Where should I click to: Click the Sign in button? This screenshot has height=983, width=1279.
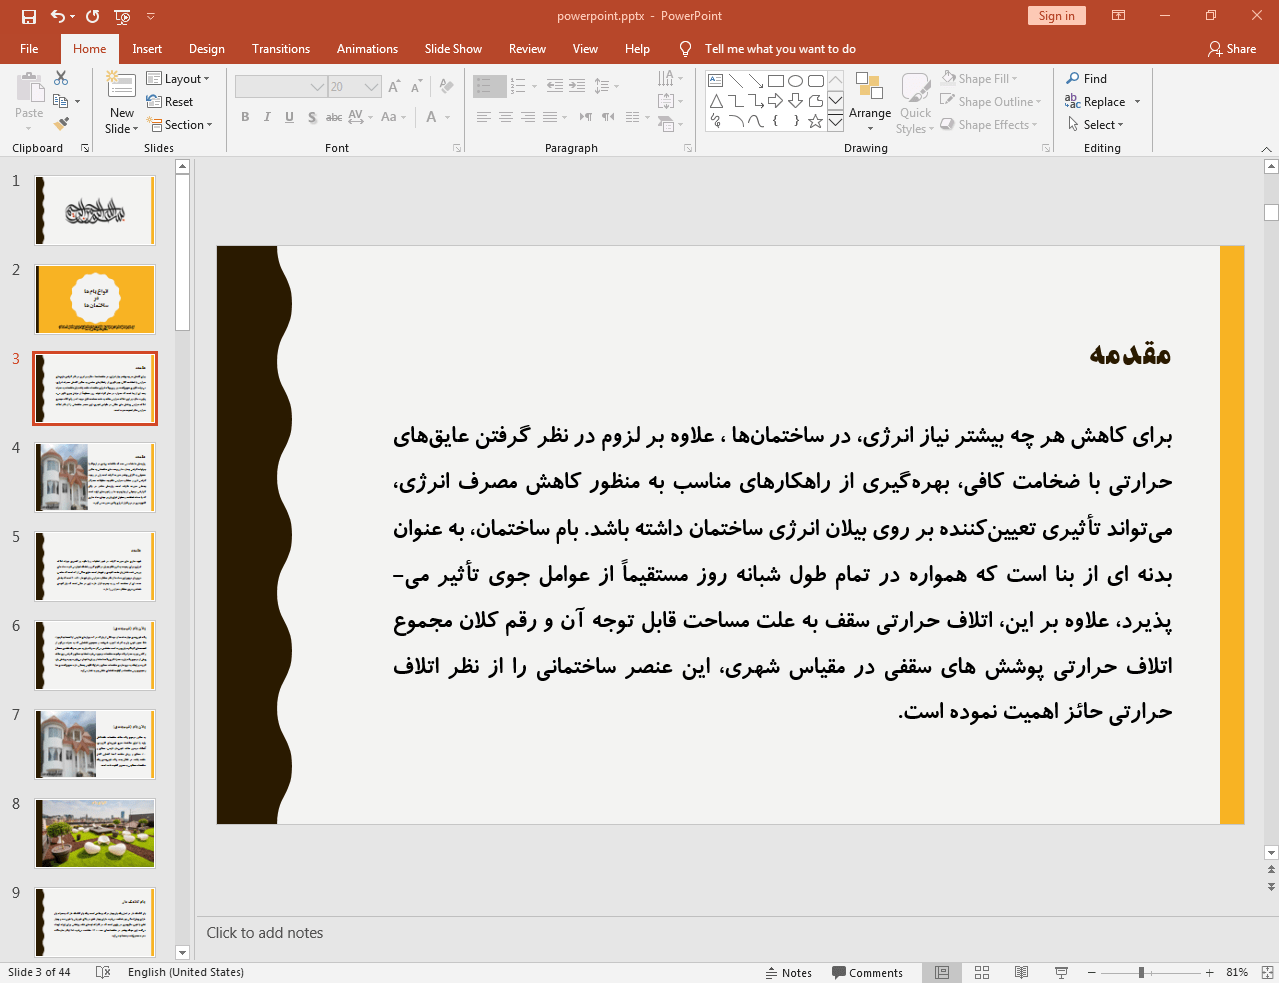pyautogui.click(x=1056, y=16)
